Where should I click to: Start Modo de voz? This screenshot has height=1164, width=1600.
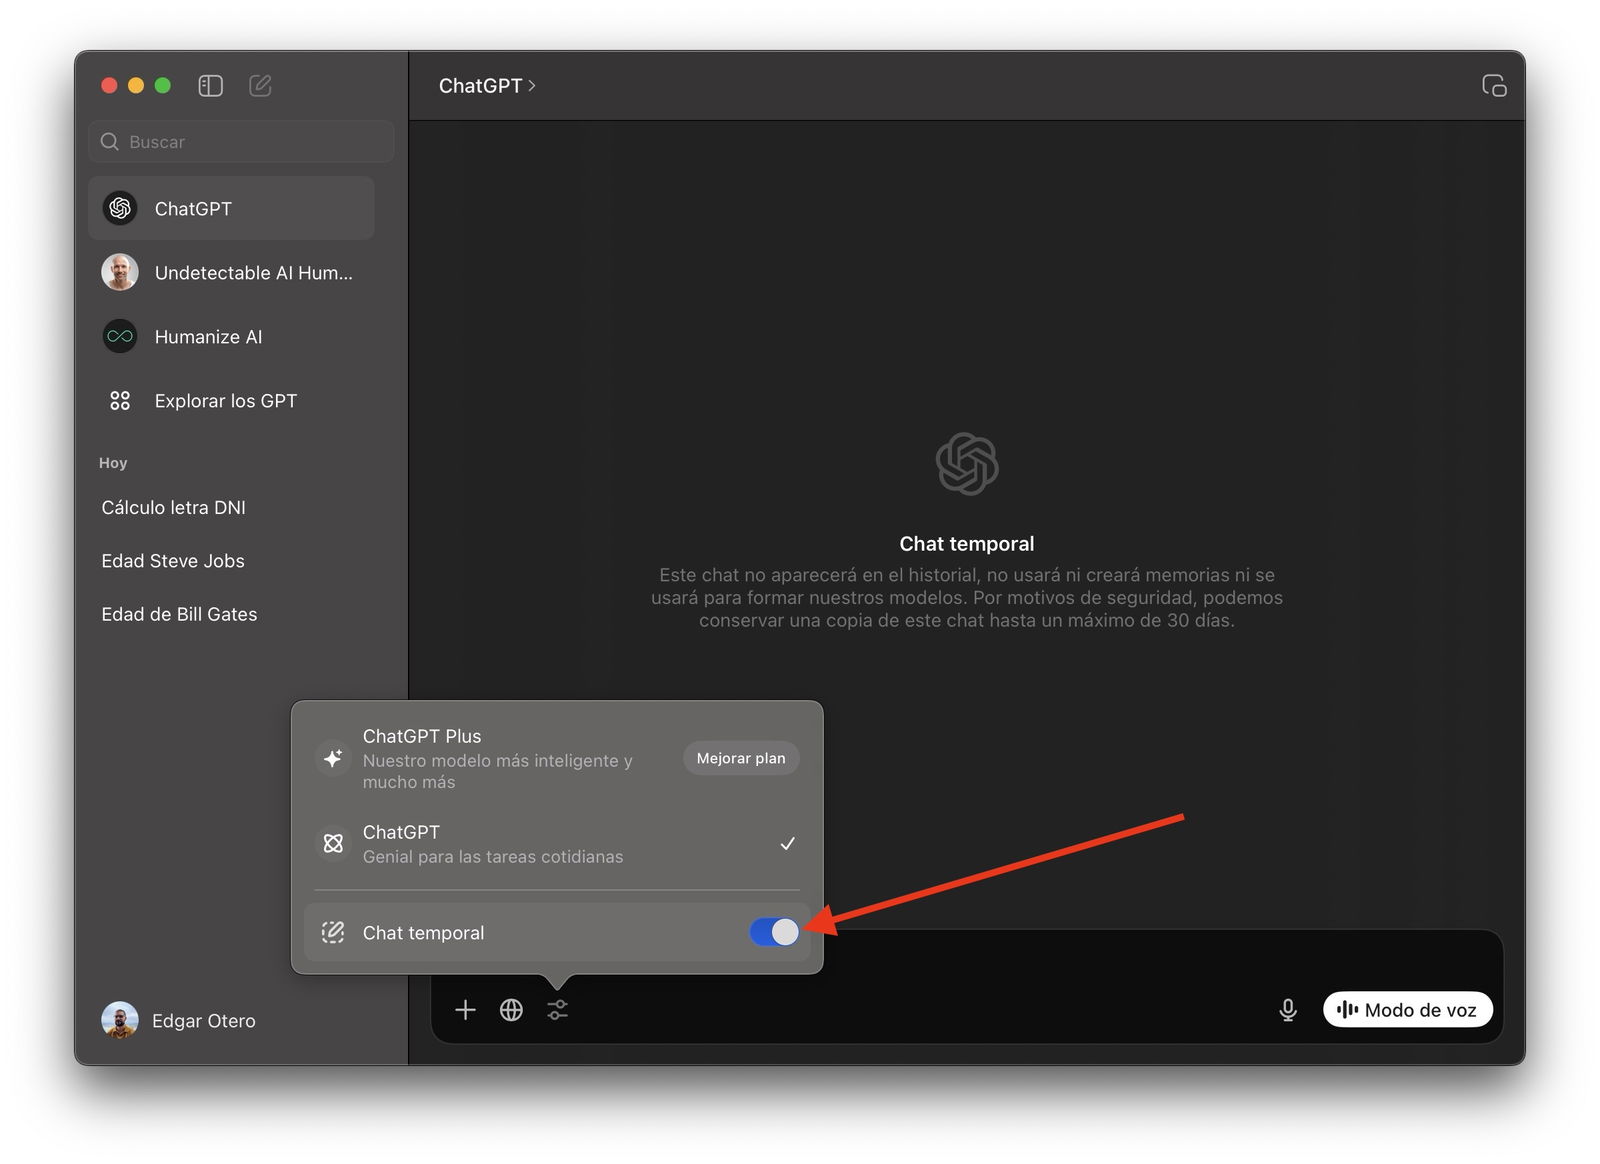click(1407, 1010)
